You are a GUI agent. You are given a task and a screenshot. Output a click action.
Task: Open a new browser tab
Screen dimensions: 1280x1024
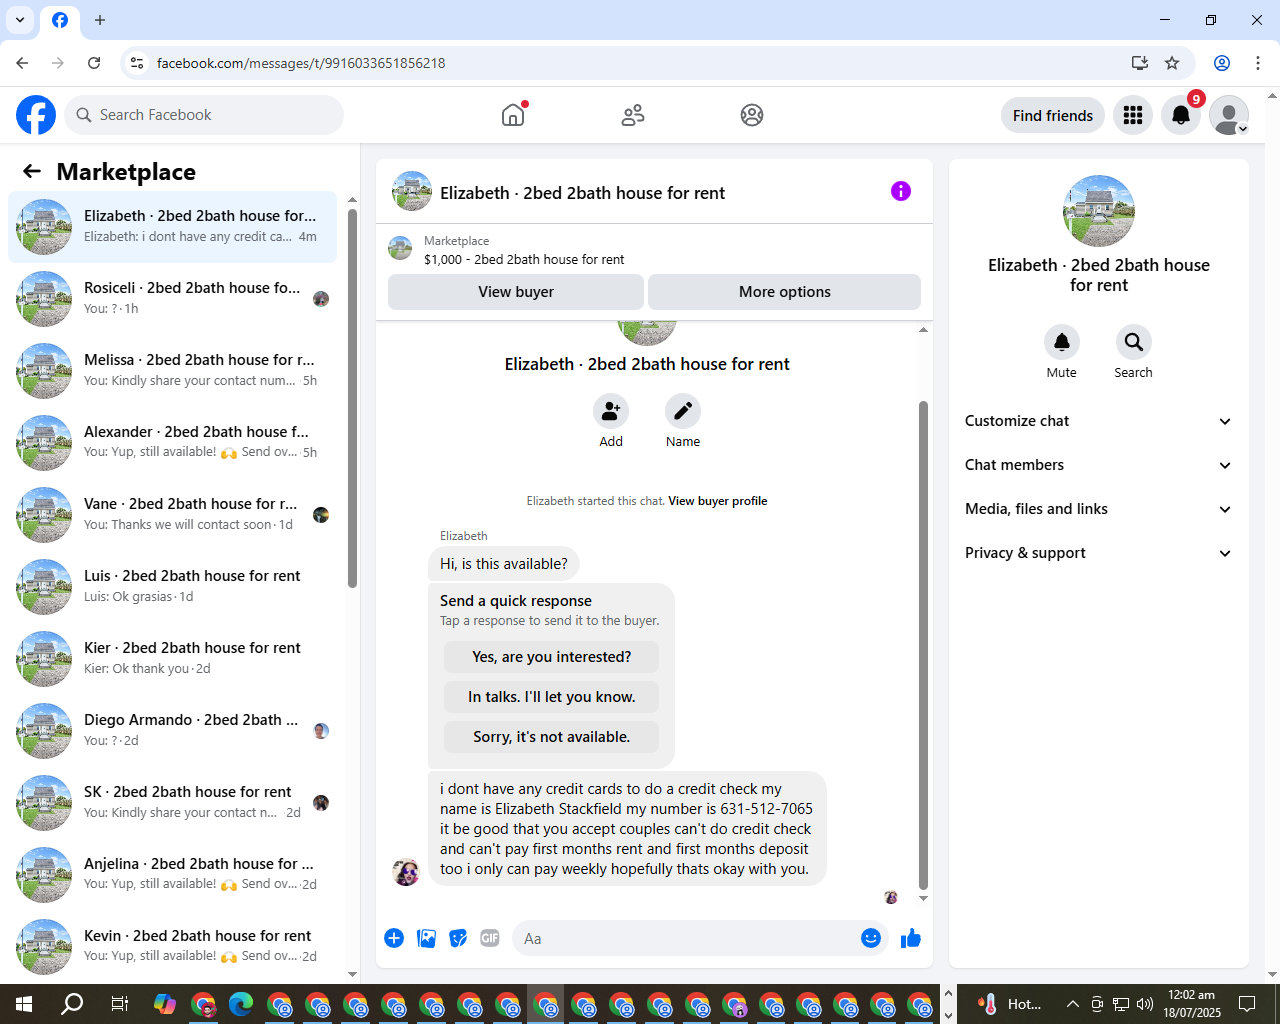pos(100,20)
